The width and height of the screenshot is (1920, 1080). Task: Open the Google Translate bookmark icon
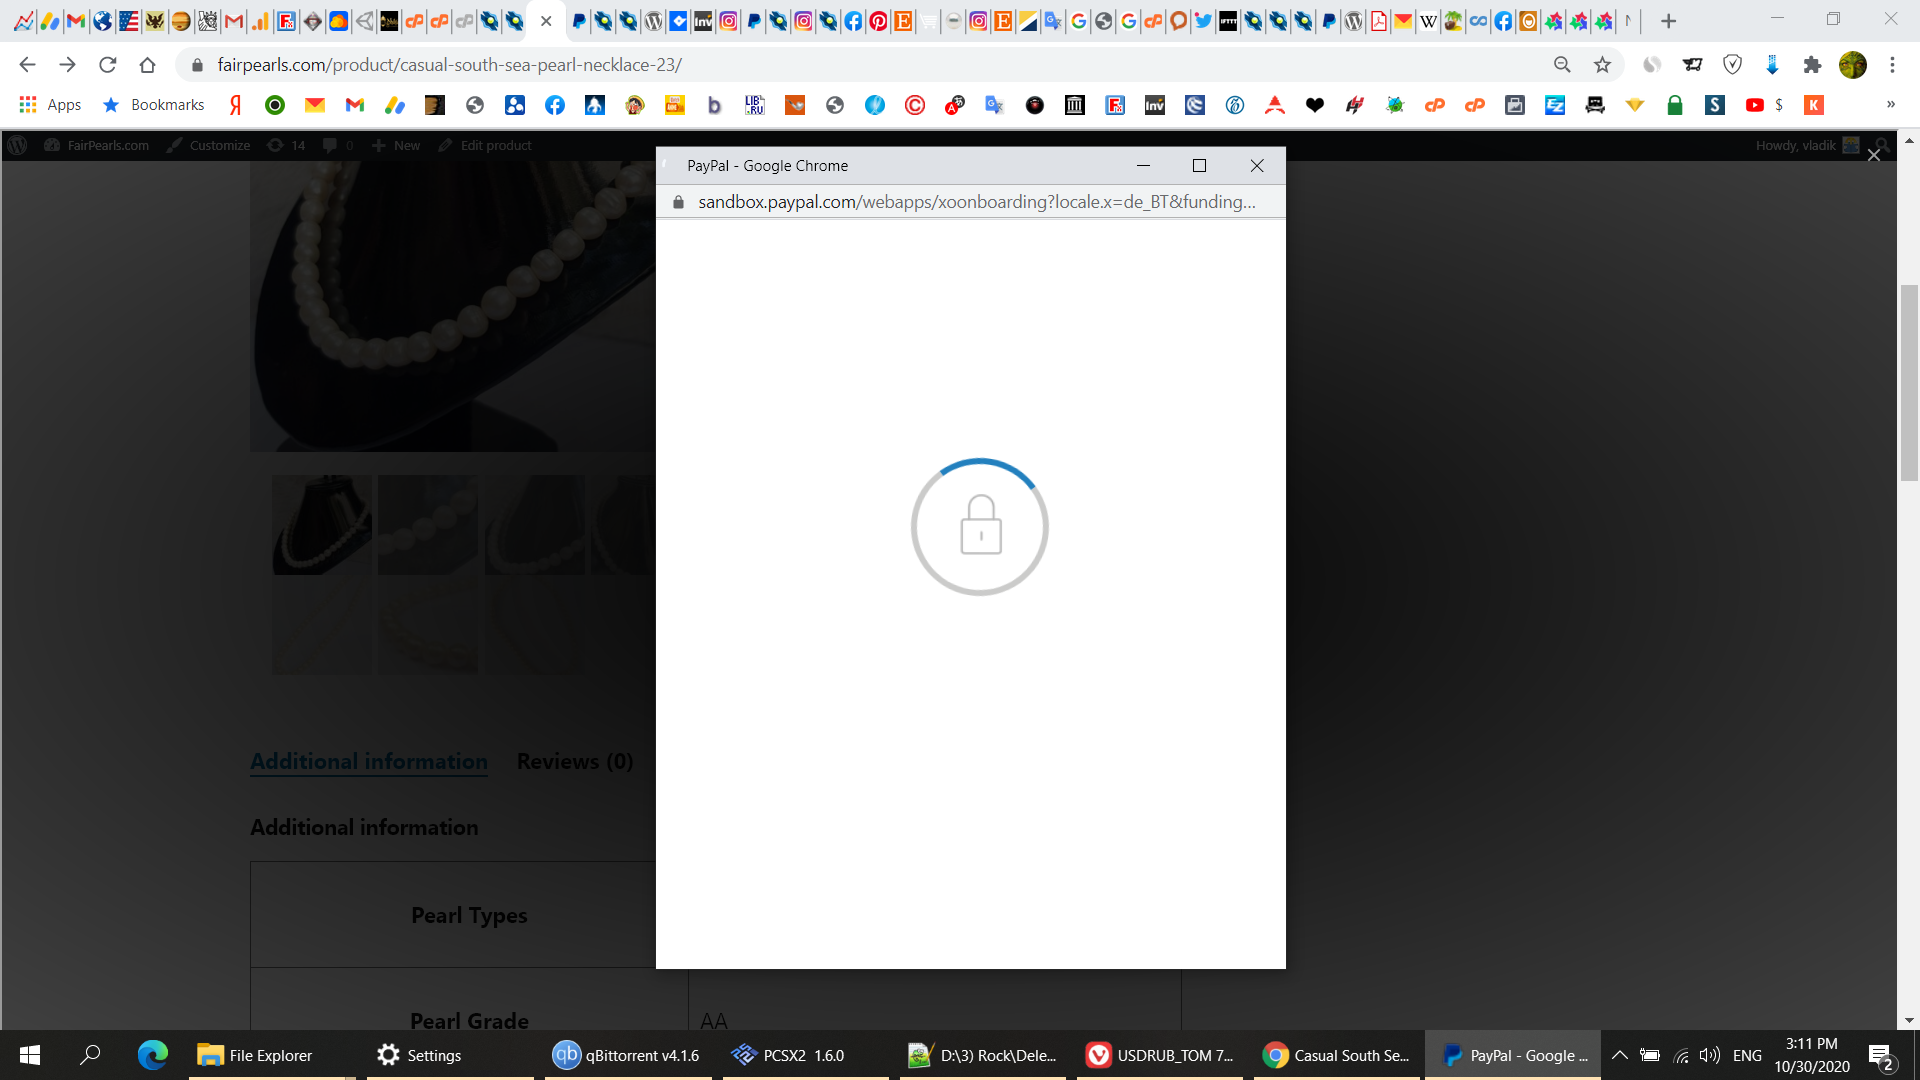(x=994, y=105)
